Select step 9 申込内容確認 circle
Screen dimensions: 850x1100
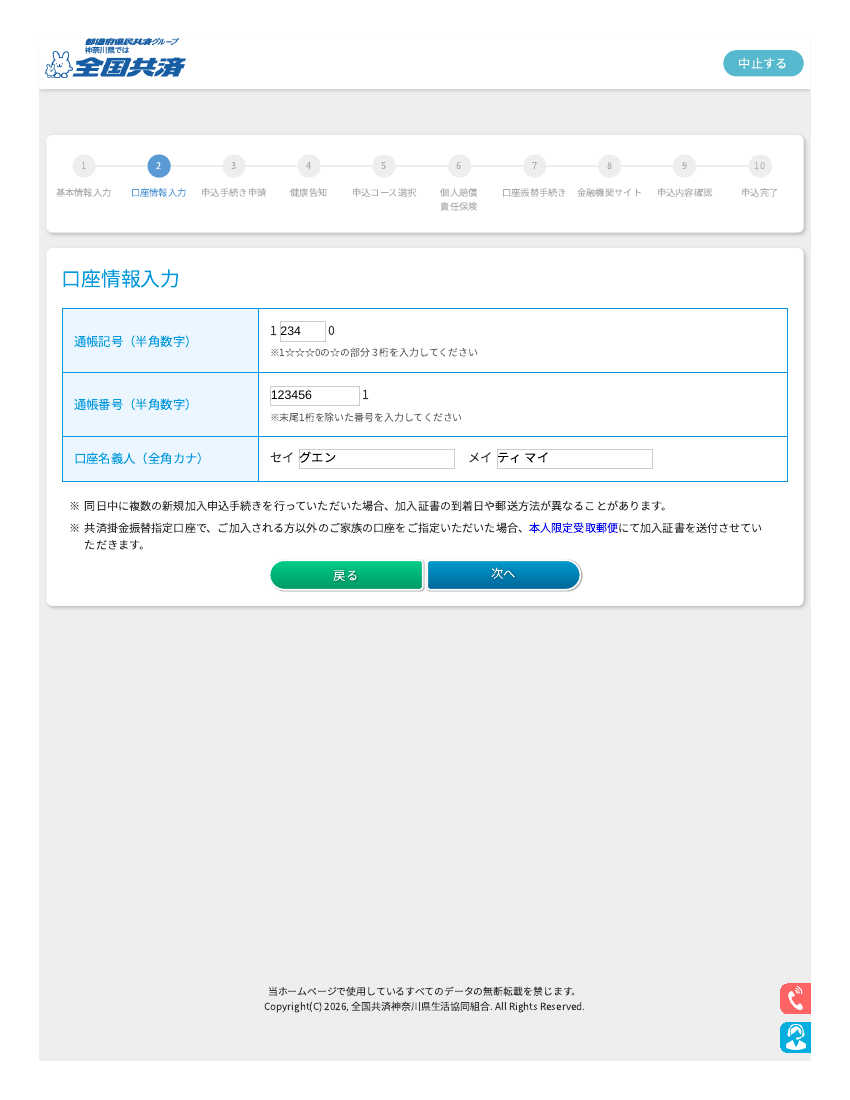tap(684, 166)
